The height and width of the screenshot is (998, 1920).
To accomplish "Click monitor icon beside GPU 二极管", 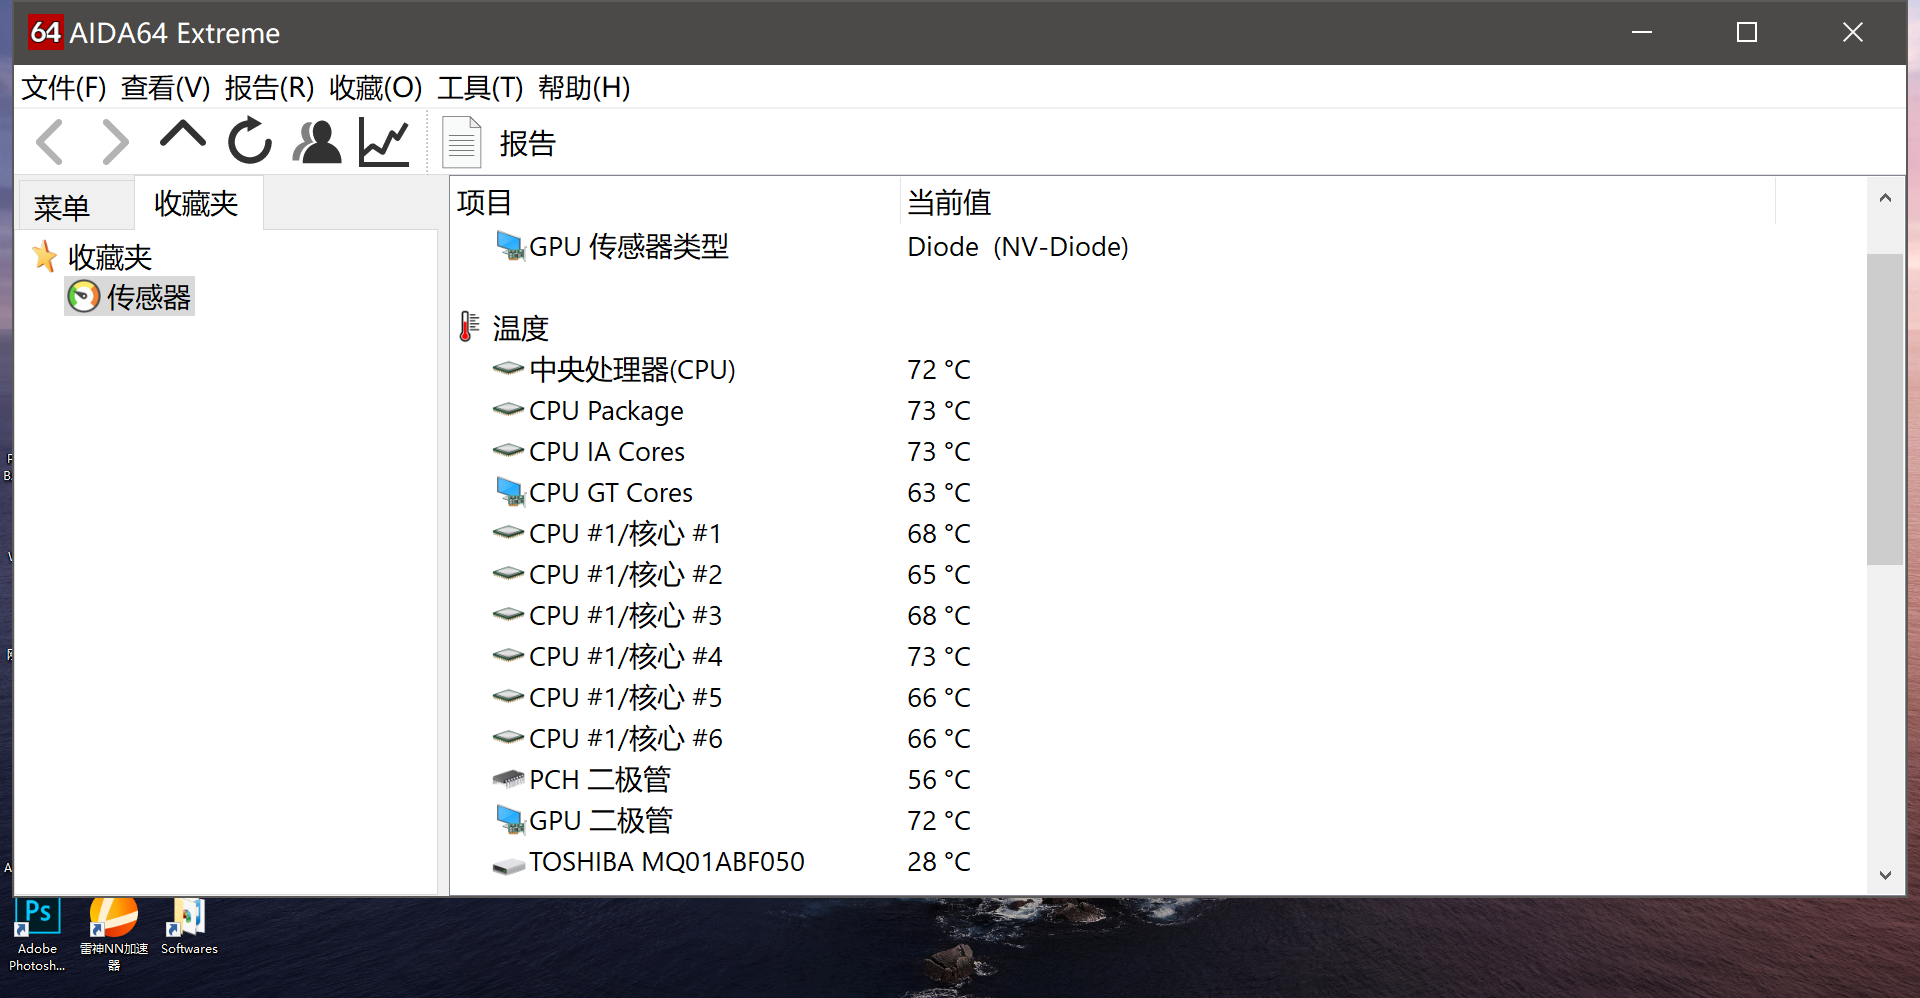I will [x=510, y=820].
